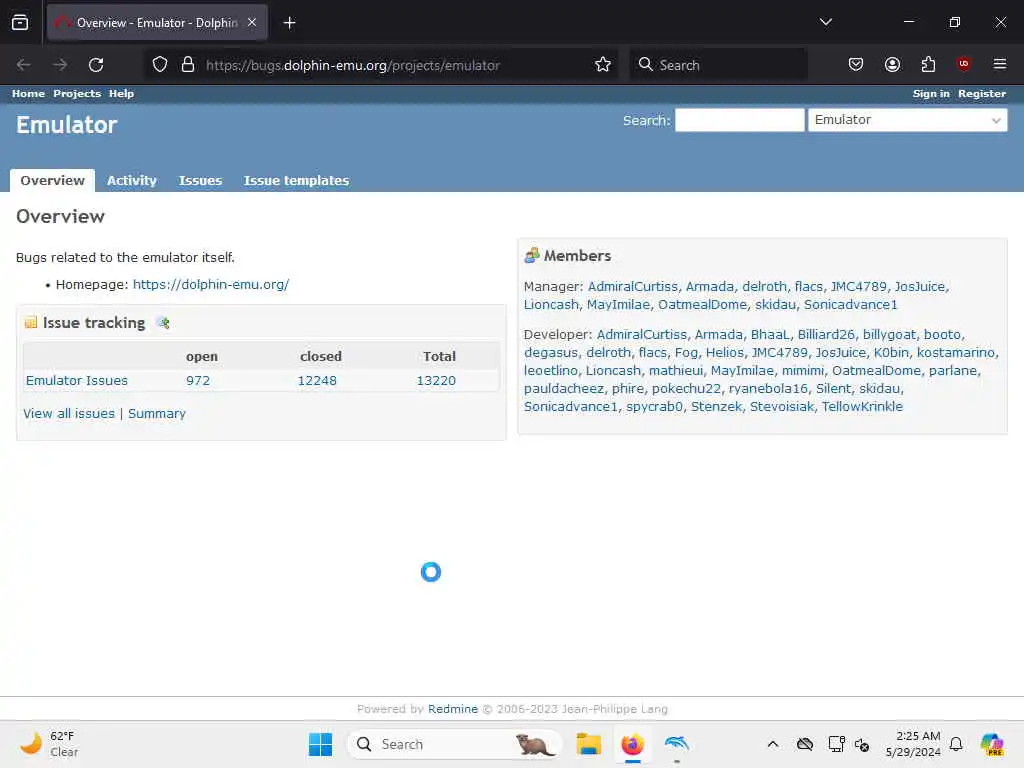This screenshot has width=1024, height=768.
Task: Reload the current page
Action: point(96,65)
